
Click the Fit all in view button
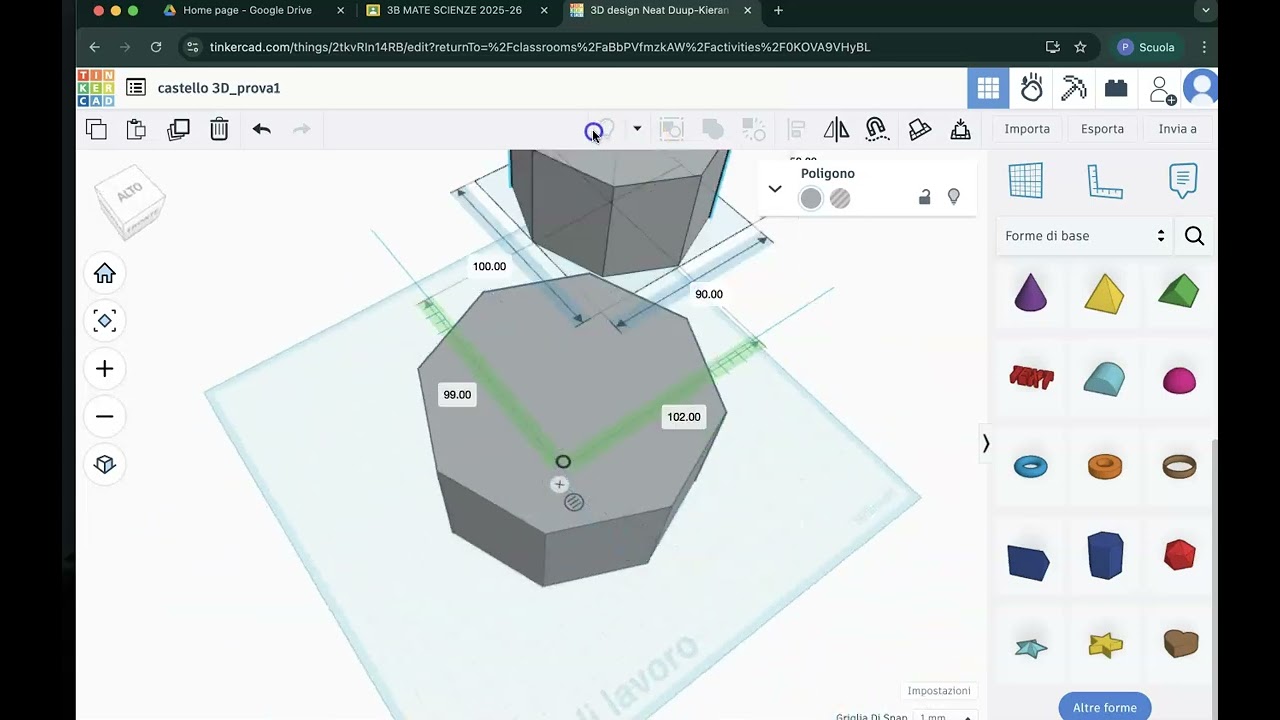tap(105, 321)
